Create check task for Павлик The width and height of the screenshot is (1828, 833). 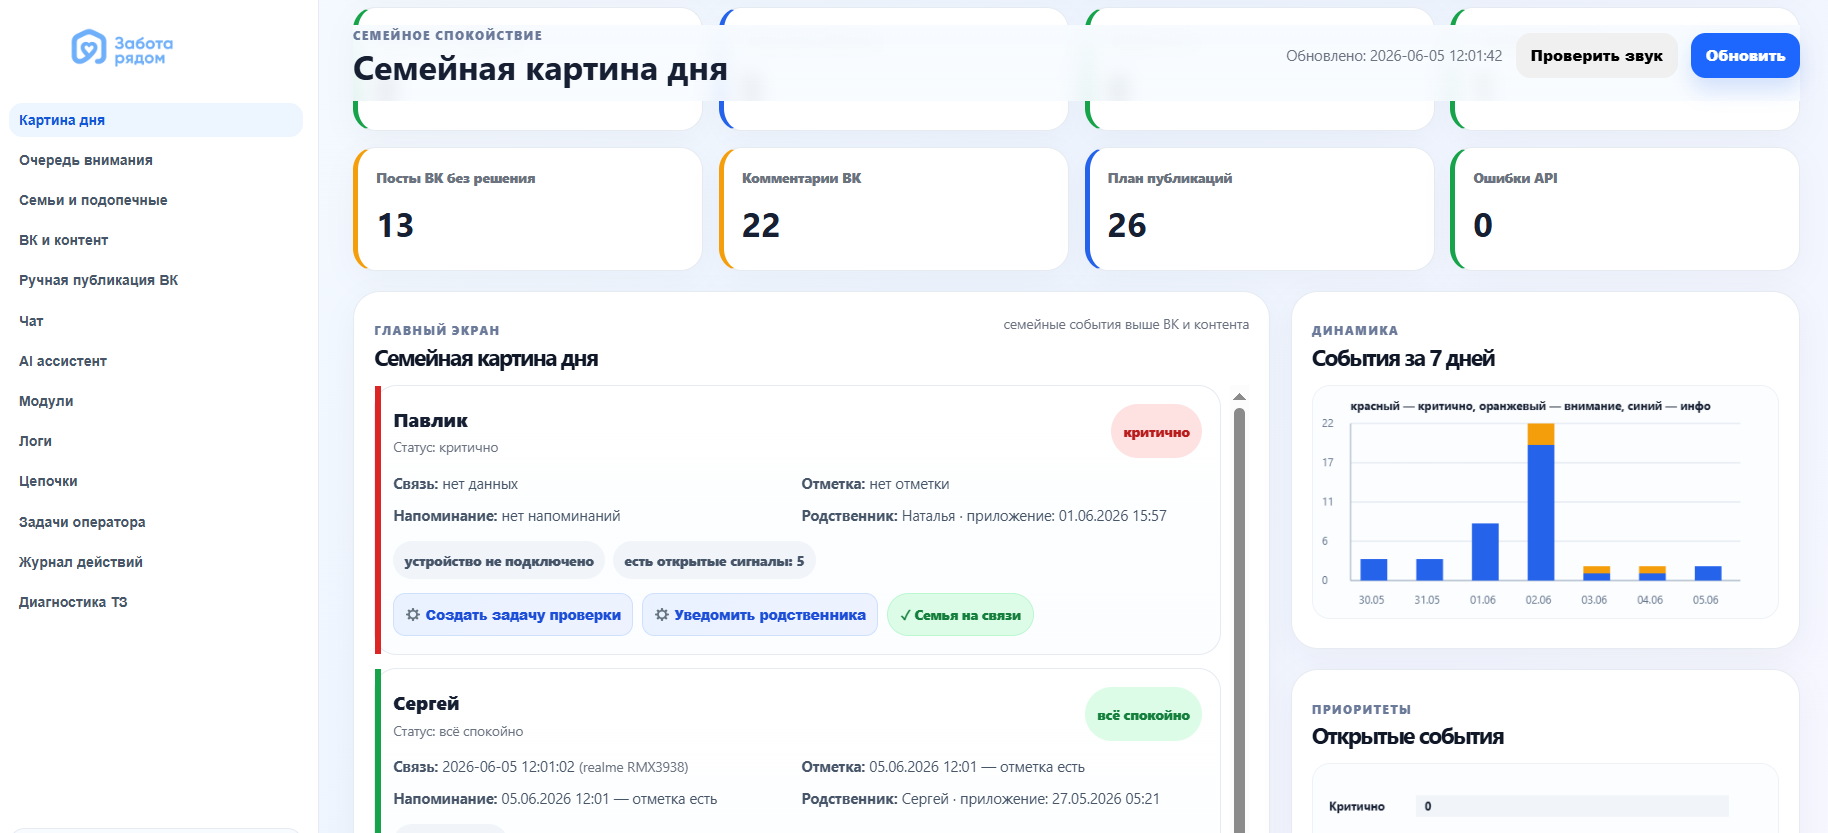tap(513, 615)
